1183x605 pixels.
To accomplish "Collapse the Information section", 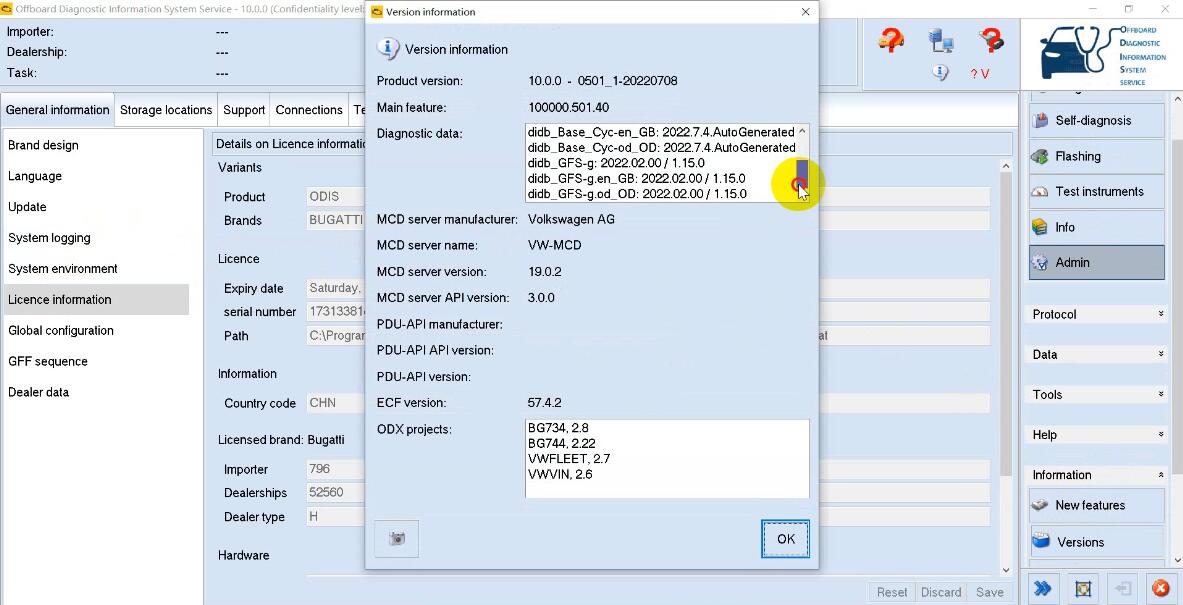I will [x=1098, y=474].
